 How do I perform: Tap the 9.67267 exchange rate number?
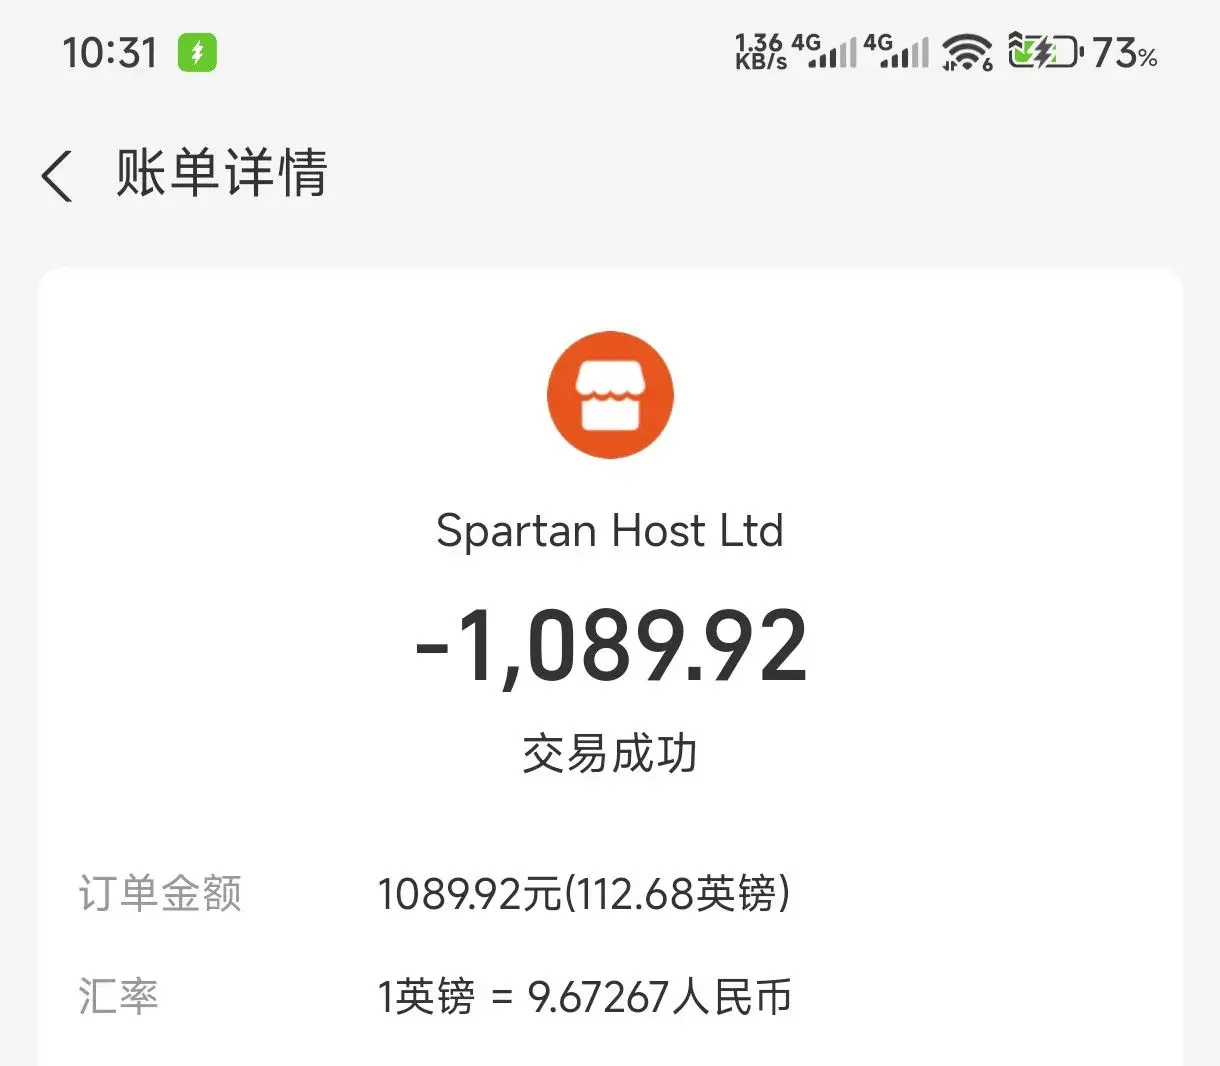598,997
